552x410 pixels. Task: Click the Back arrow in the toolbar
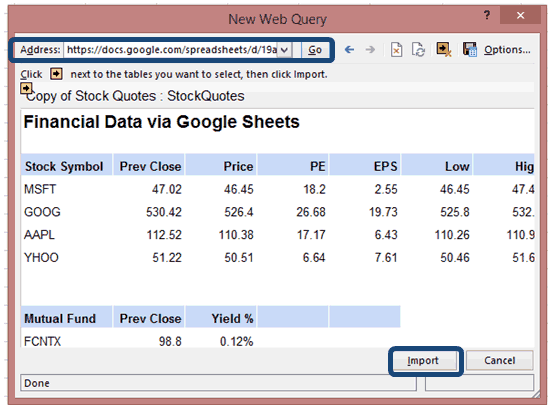pos(349,50)
